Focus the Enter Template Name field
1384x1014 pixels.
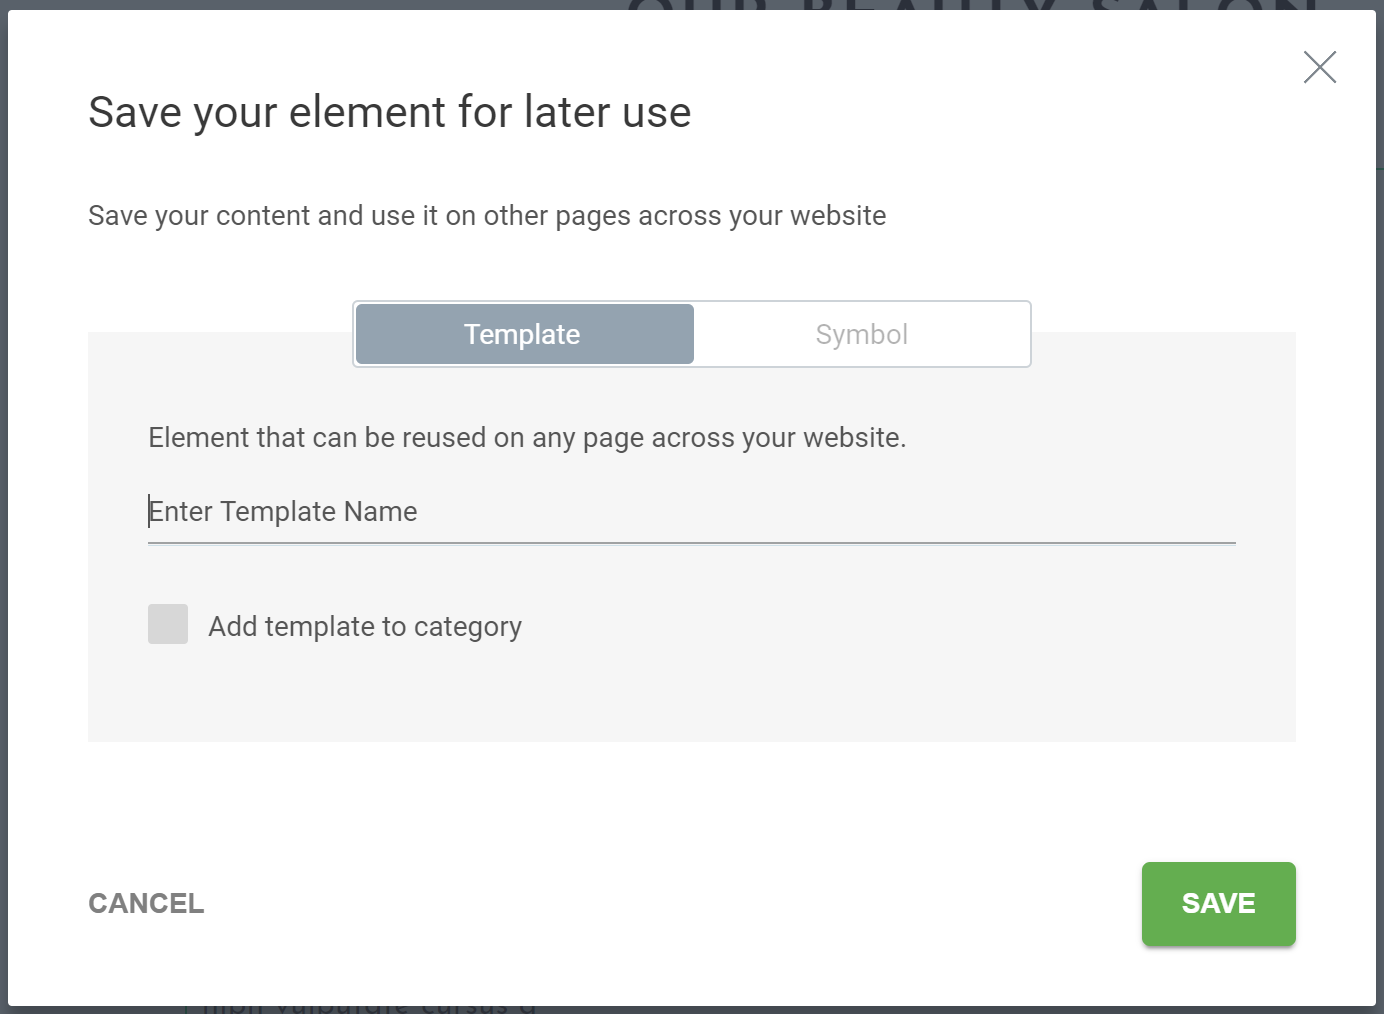[692, 511]
